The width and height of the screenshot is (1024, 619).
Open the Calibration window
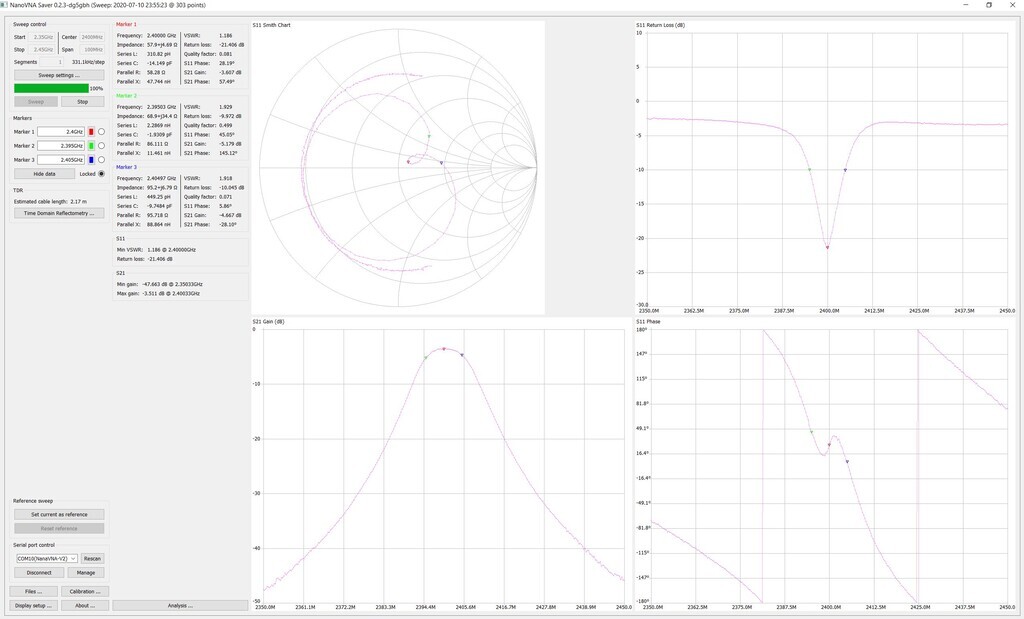(85, 592)
